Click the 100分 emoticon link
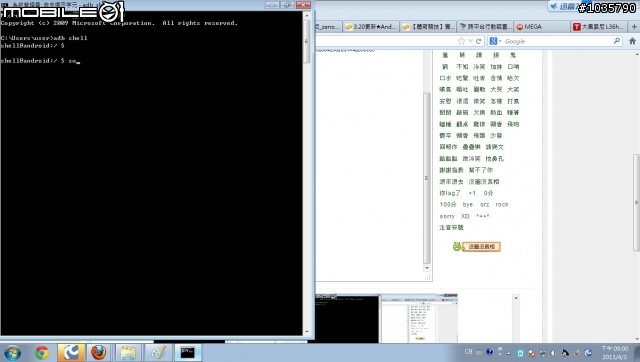 click(x=448, y=204)
